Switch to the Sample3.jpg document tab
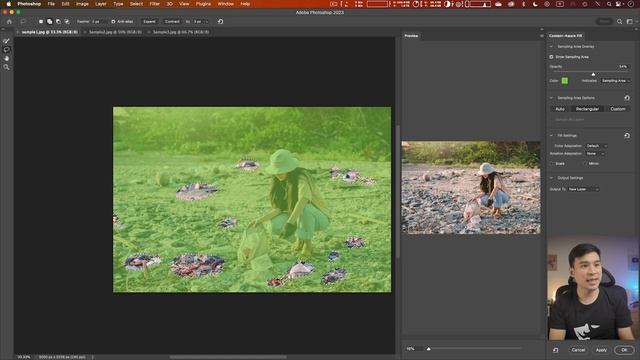640x360 pixels. pos(181,32)
